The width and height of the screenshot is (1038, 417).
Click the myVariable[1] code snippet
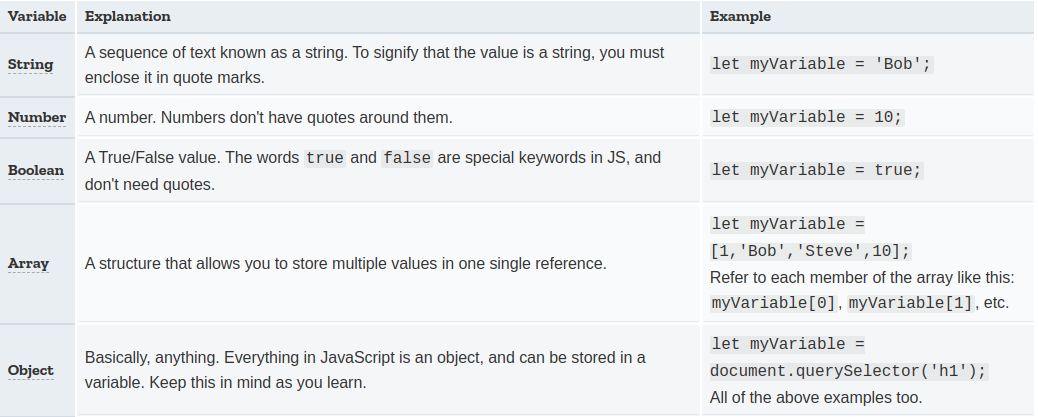[910, 303]
